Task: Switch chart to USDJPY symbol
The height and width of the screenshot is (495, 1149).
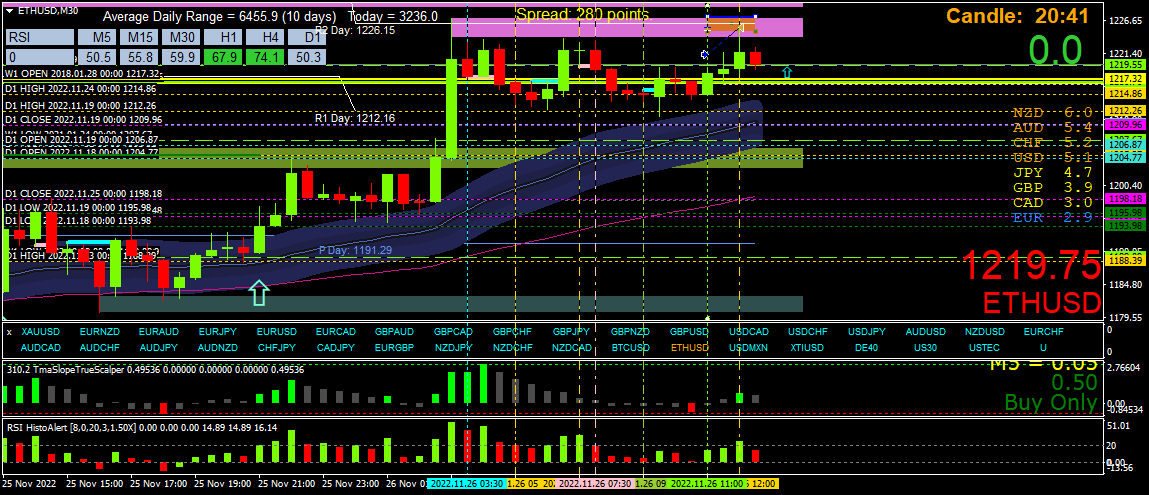Action: point(867,332)
